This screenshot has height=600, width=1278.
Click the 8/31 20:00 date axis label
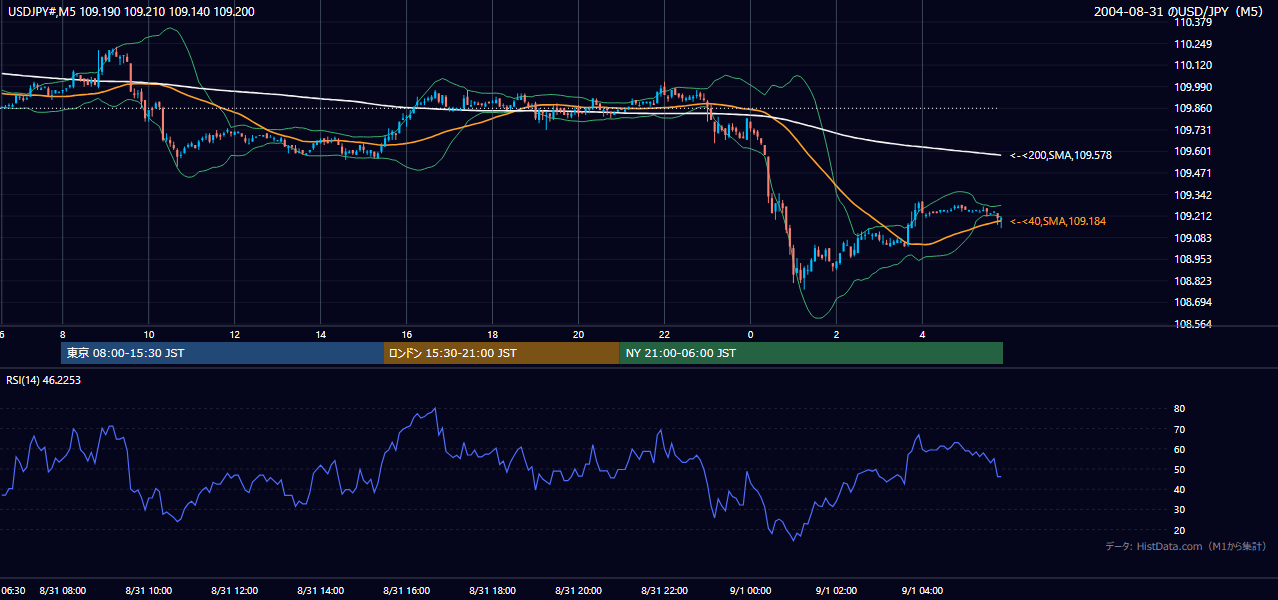pyautogui.click(x=578, y=591)
